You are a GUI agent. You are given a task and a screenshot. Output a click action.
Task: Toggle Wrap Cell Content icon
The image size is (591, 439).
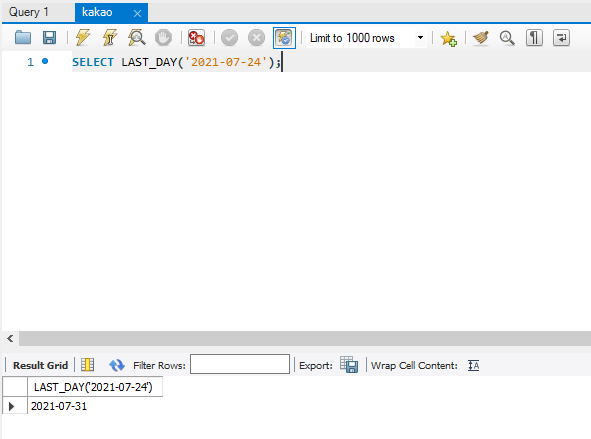pyautogui.click(x=473, y=365)
